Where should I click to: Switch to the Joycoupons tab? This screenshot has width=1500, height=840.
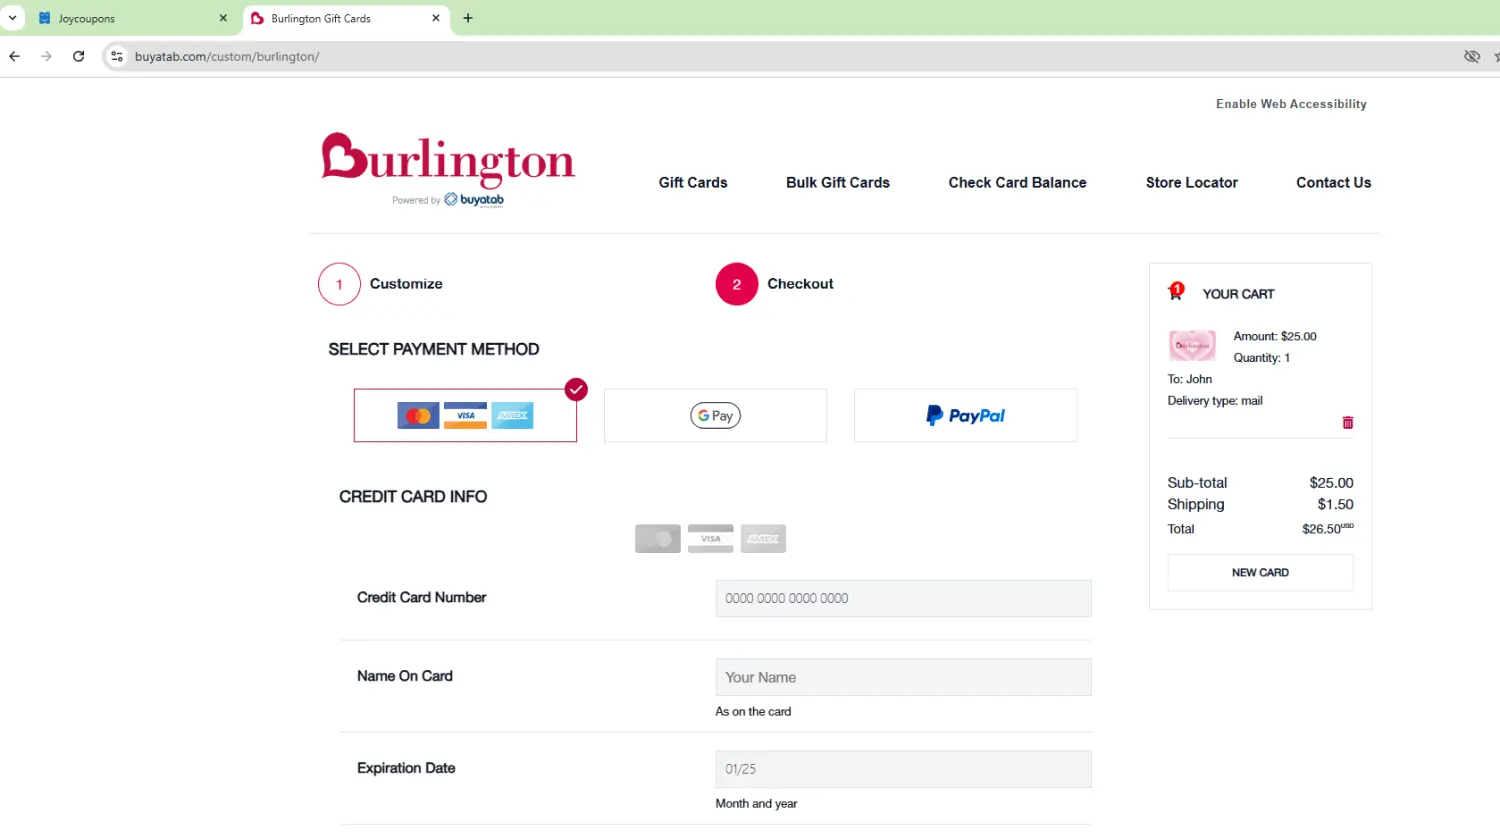coord(132,18)
